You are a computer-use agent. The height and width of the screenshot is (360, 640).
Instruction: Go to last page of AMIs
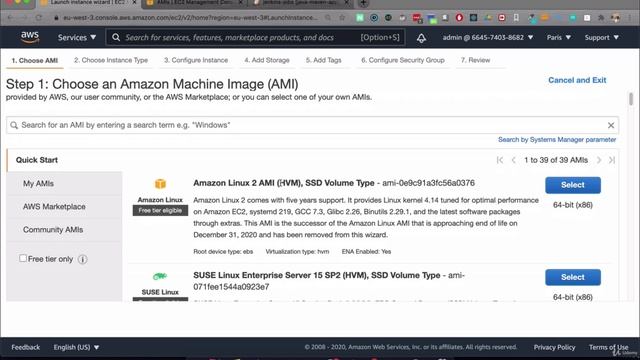[612, 160]
